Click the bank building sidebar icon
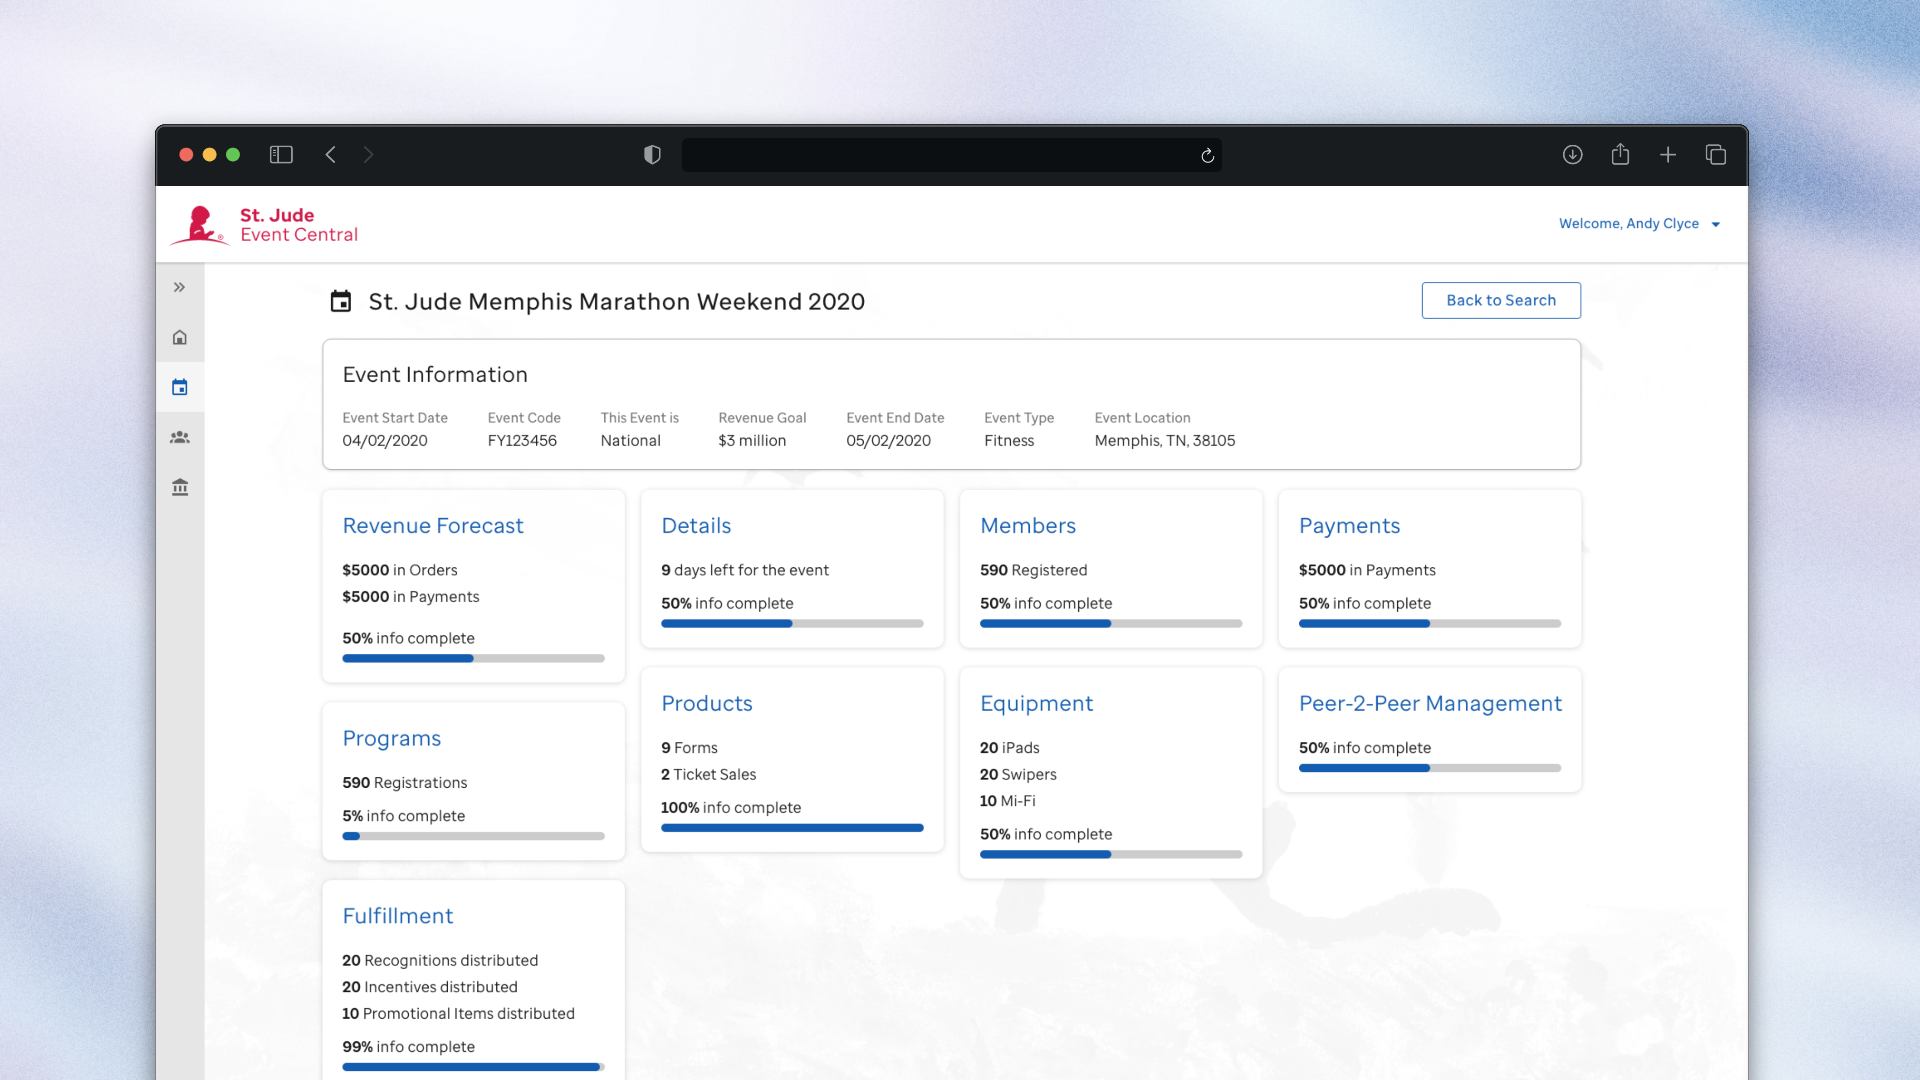 pyautogui.click(x=180, y=488)
